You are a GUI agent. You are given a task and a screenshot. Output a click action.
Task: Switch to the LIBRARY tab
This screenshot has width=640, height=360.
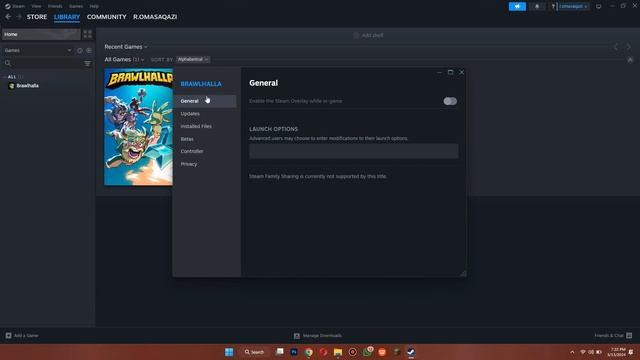[x=67, y=17]
